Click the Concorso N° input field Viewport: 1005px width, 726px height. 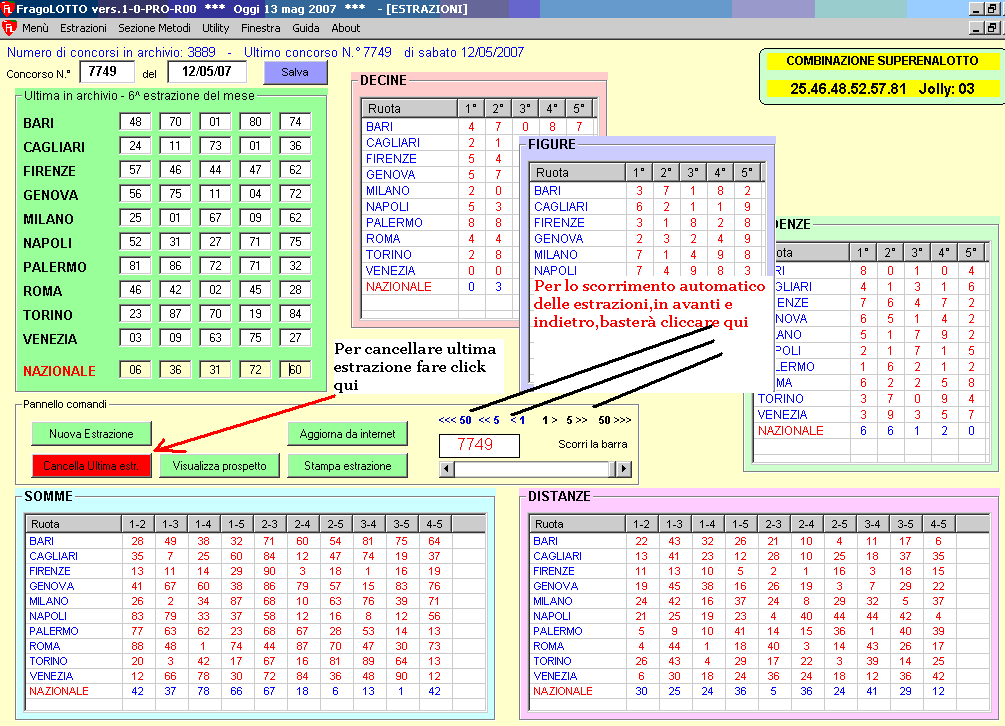tap(106, 72)
